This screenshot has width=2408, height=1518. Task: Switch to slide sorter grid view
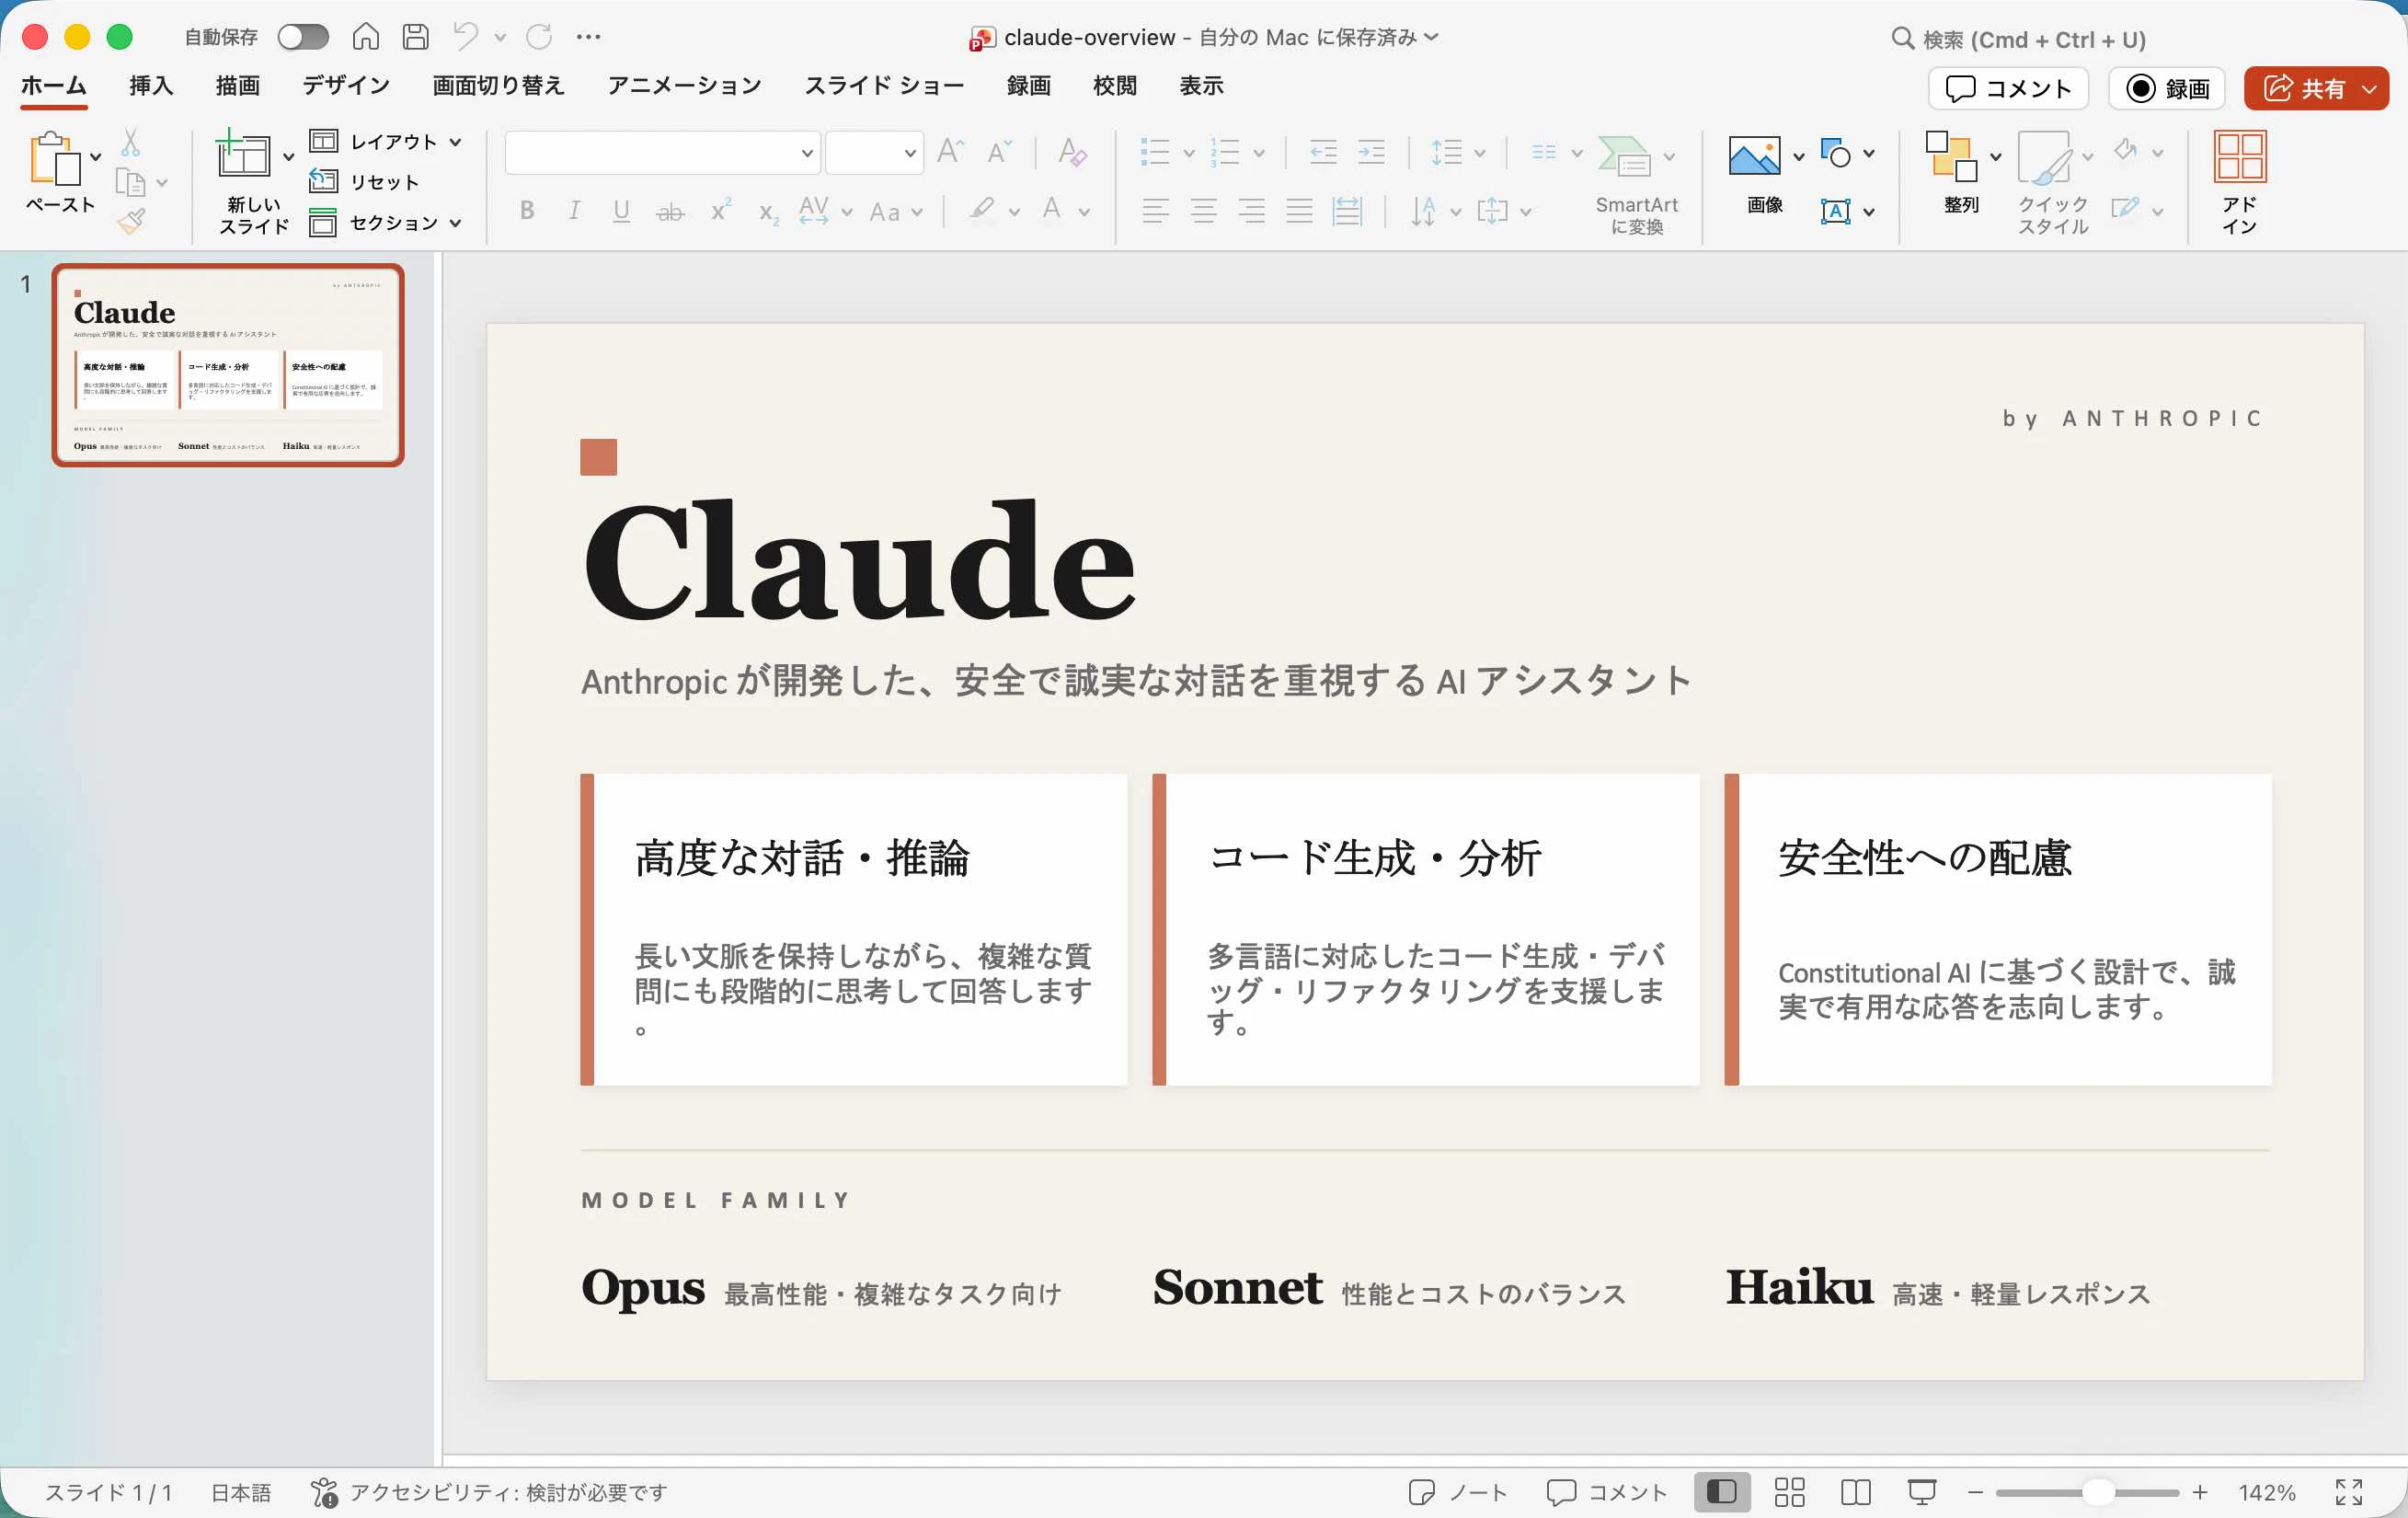click(x=1789, y=1492)
